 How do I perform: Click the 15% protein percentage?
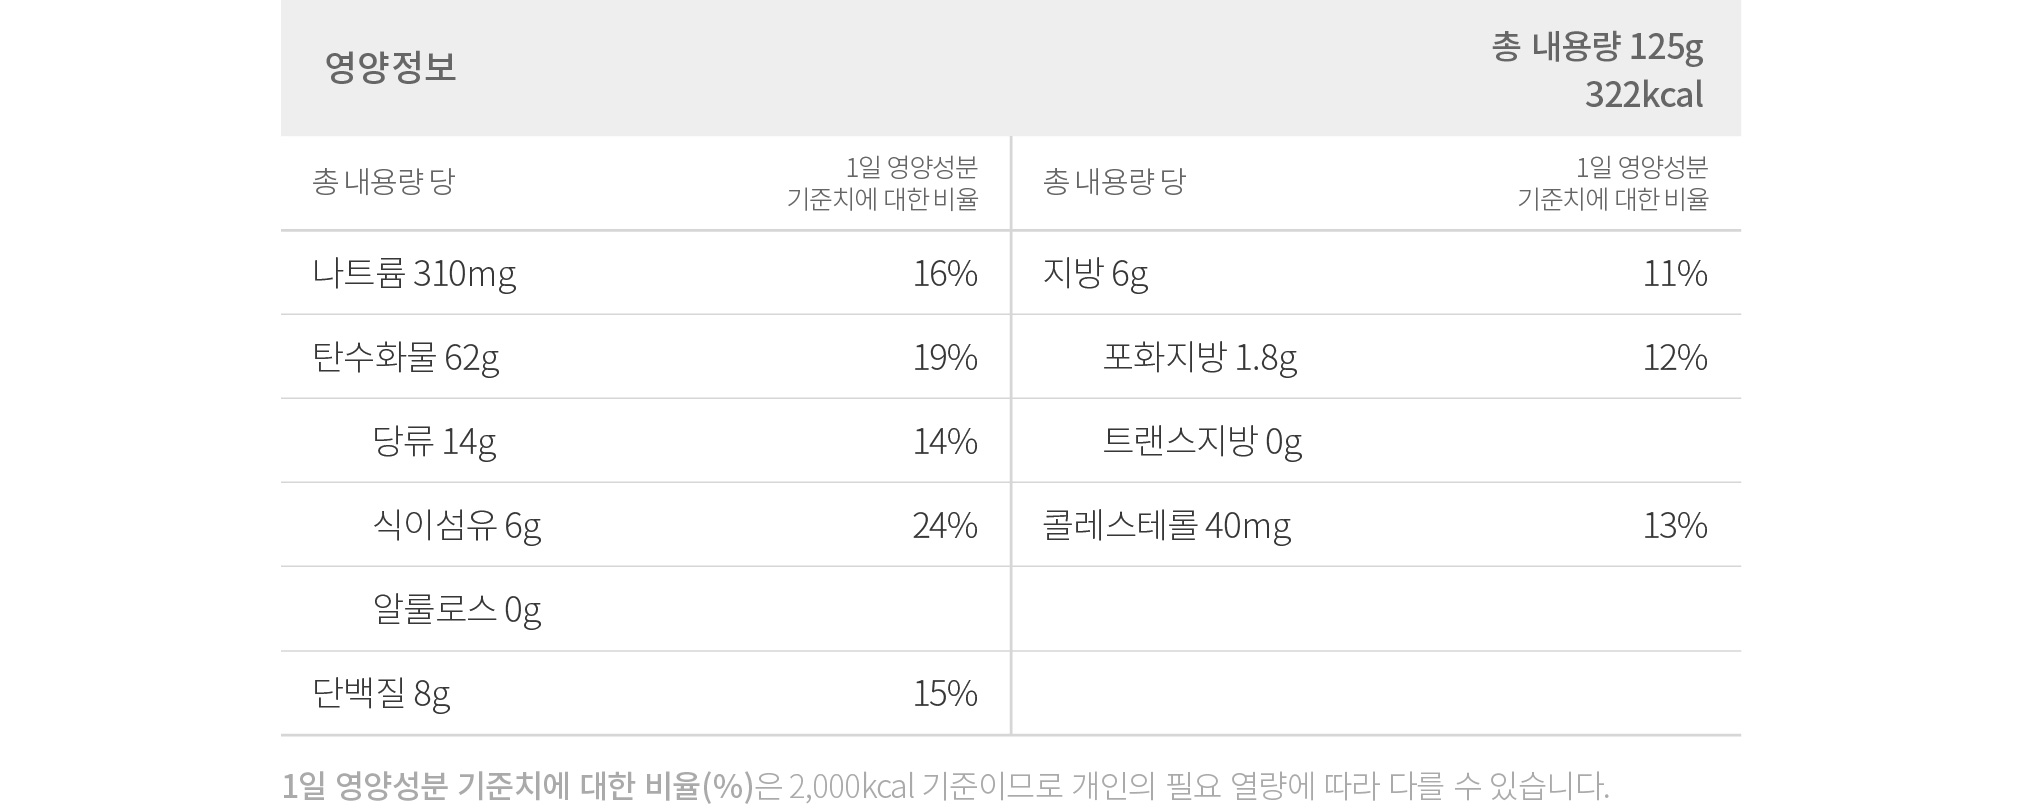945,693
